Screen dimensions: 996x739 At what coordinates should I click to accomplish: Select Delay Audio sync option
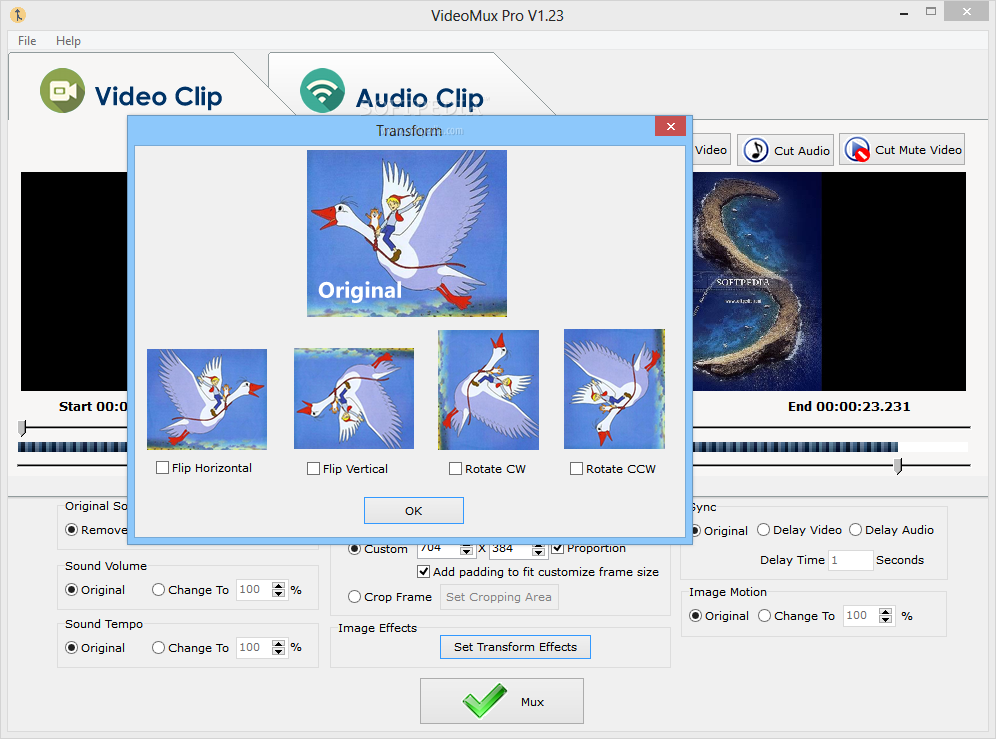856,530
